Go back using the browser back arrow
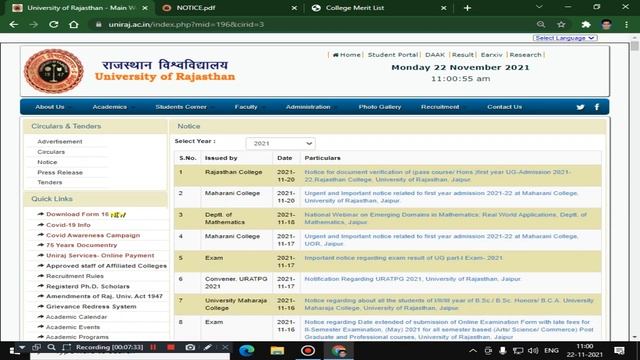Screen dimensions: 640x360 [14, 24]
